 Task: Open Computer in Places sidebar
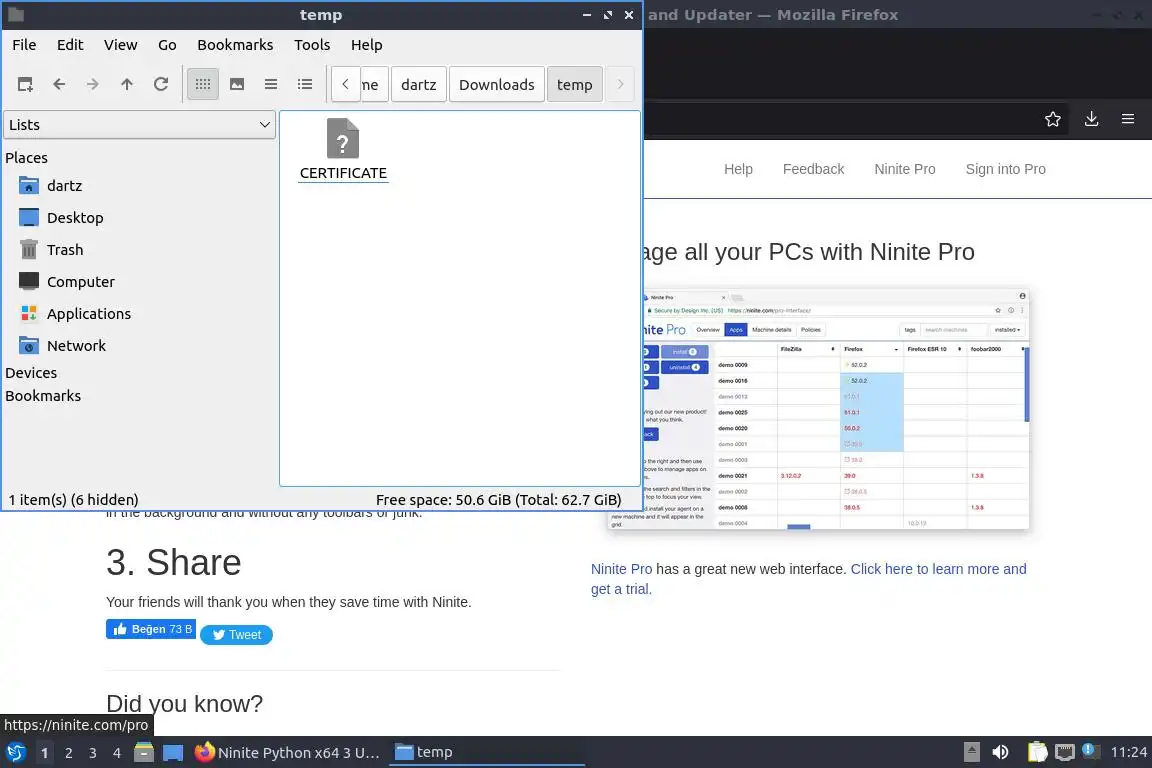coord(81,281)
